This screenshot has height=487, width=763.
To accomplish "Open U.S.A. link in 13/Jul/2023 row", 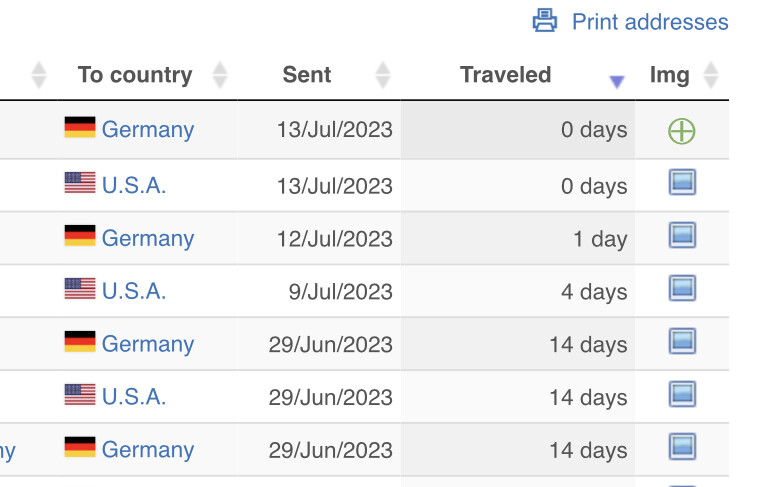I will [x=134, y=185].
